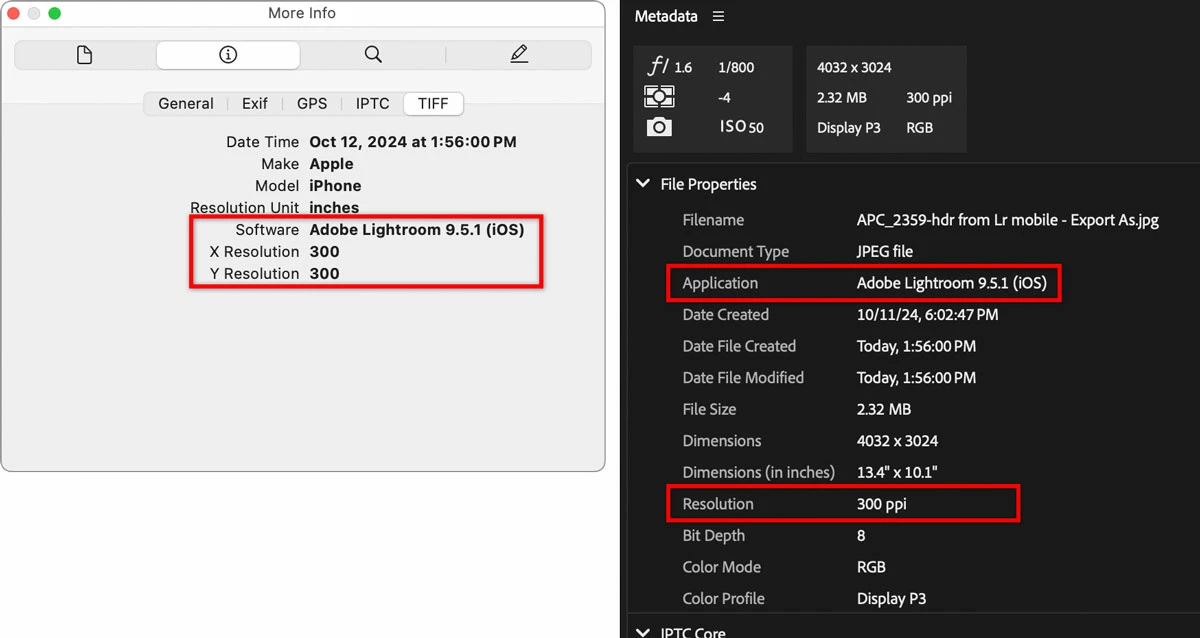This screenshot has height=638, width=1200.
Task: Click the Bit Depth value 8
Action: [x=862, y=536]
